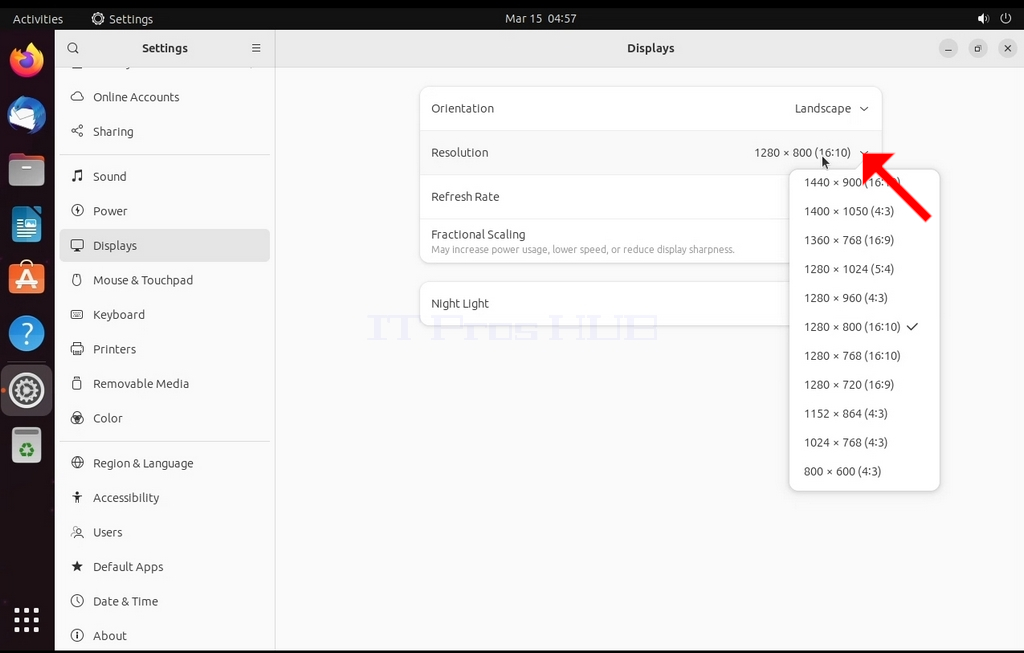The height and width of the screenshot is (653, 1024).
Task: Expand the Orientation Landscape dropdown
Action: coord(831,108)
